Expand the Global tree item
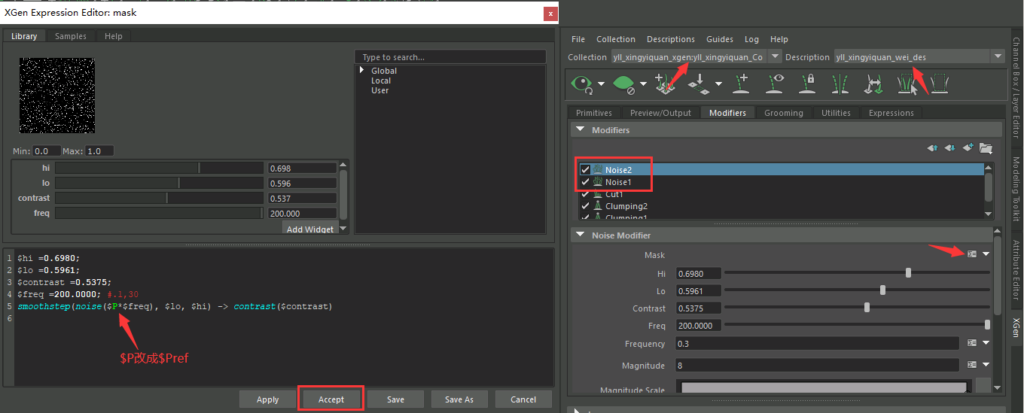Viewport: 1024px width, 413px height. pos(363,71)
